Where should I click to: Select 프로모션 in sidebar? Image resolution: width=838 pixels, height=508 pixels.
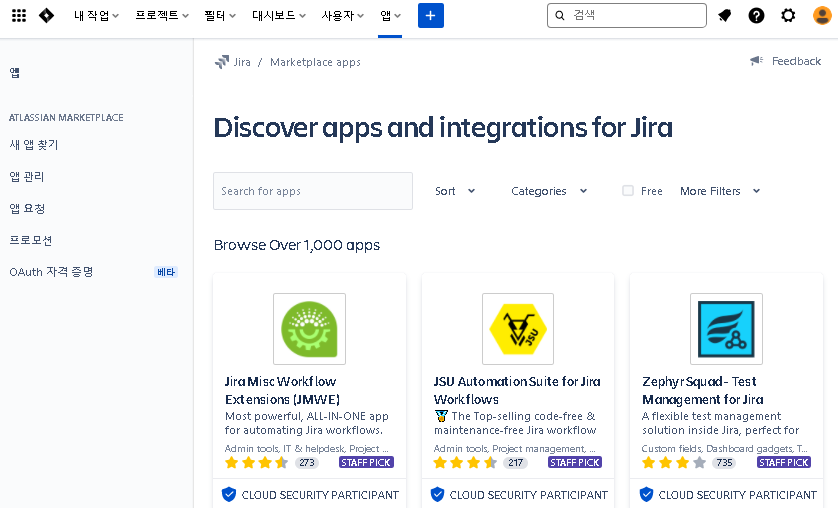click(x=31, y=240)
